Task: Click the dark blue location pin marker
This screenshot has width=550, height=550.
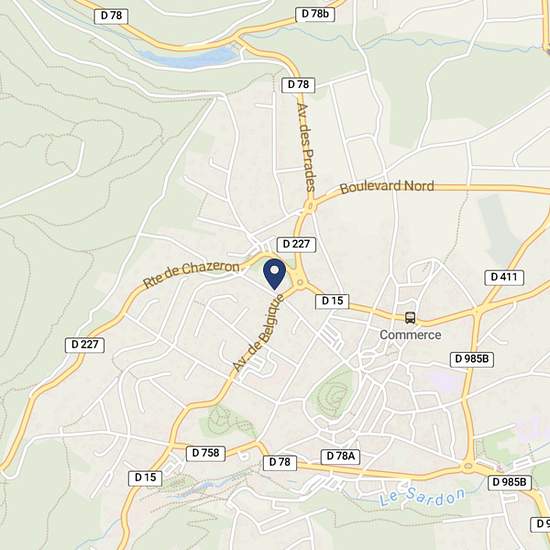Action: [x=275, y=274]
